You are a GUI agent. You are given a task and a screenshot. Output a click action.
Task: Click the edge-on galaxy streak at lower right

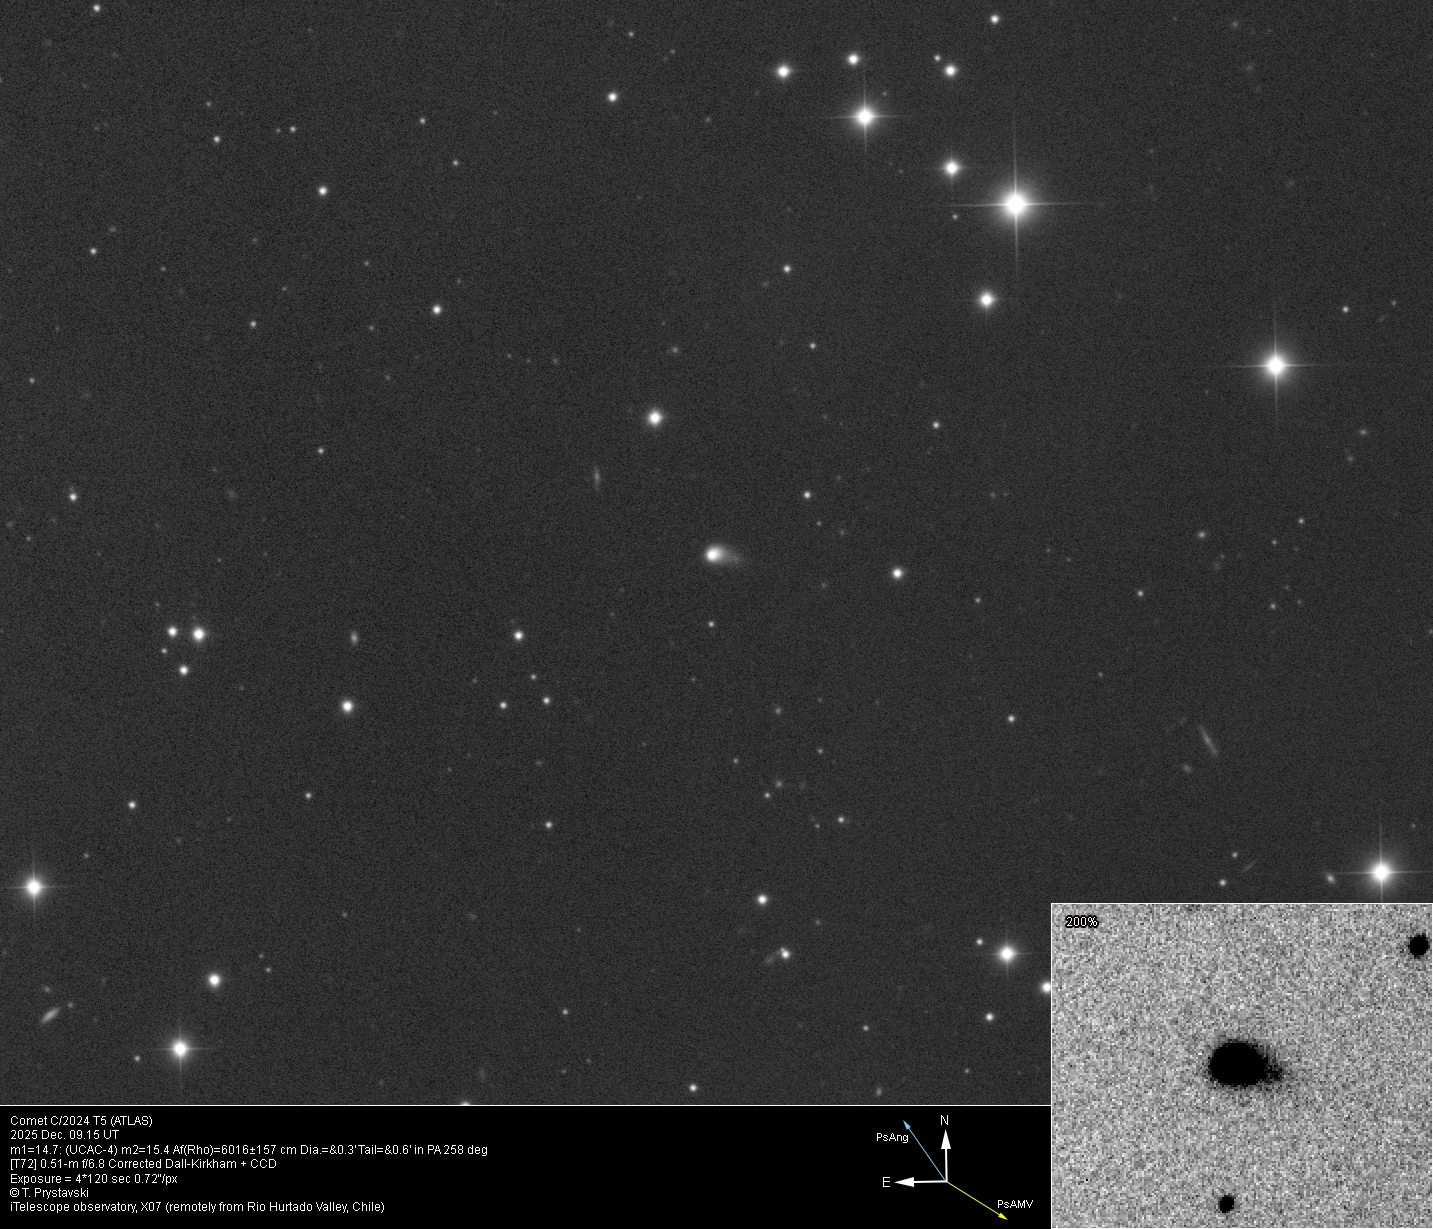click(1208, 741)
